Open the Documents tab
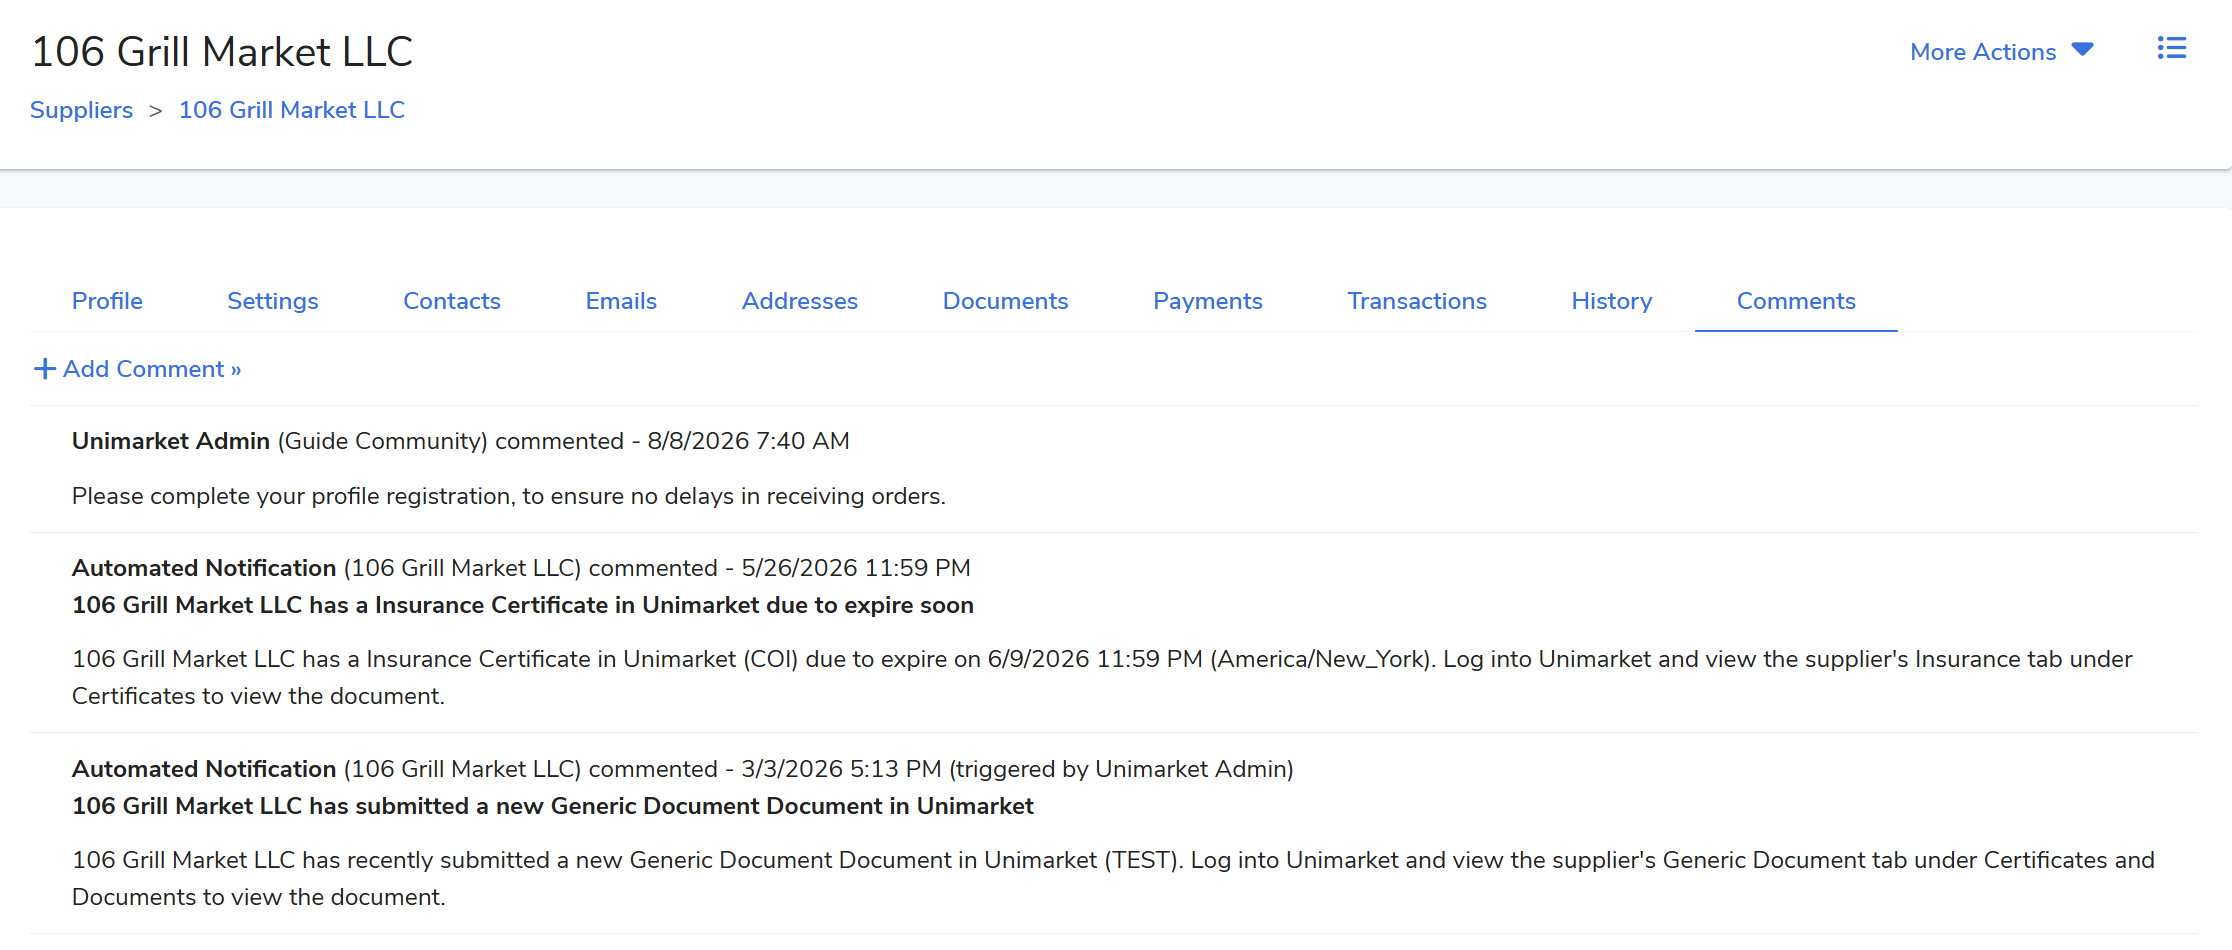This screenshot has width=2232, height=950. (x=1006, y=301)
